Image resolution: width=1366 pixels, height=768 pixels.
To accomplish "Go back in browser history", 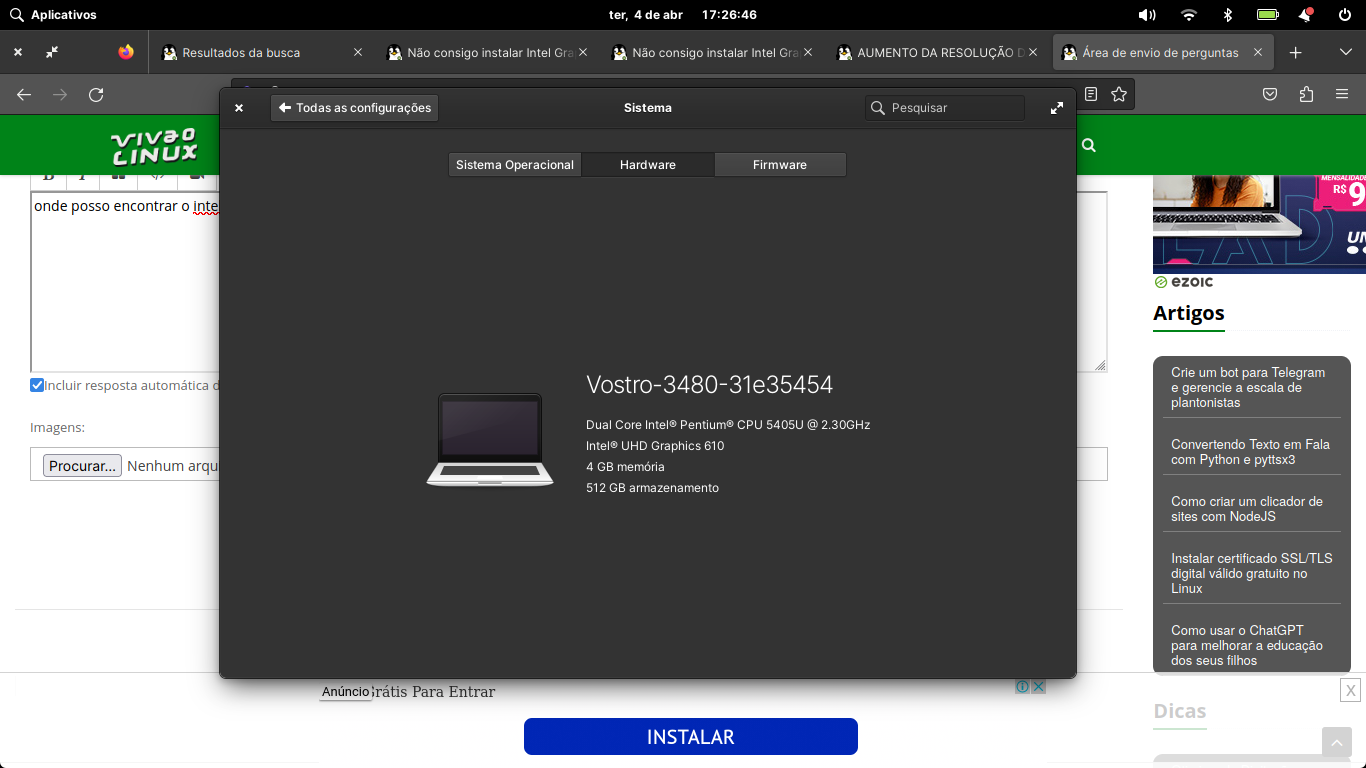I will 24,94.
